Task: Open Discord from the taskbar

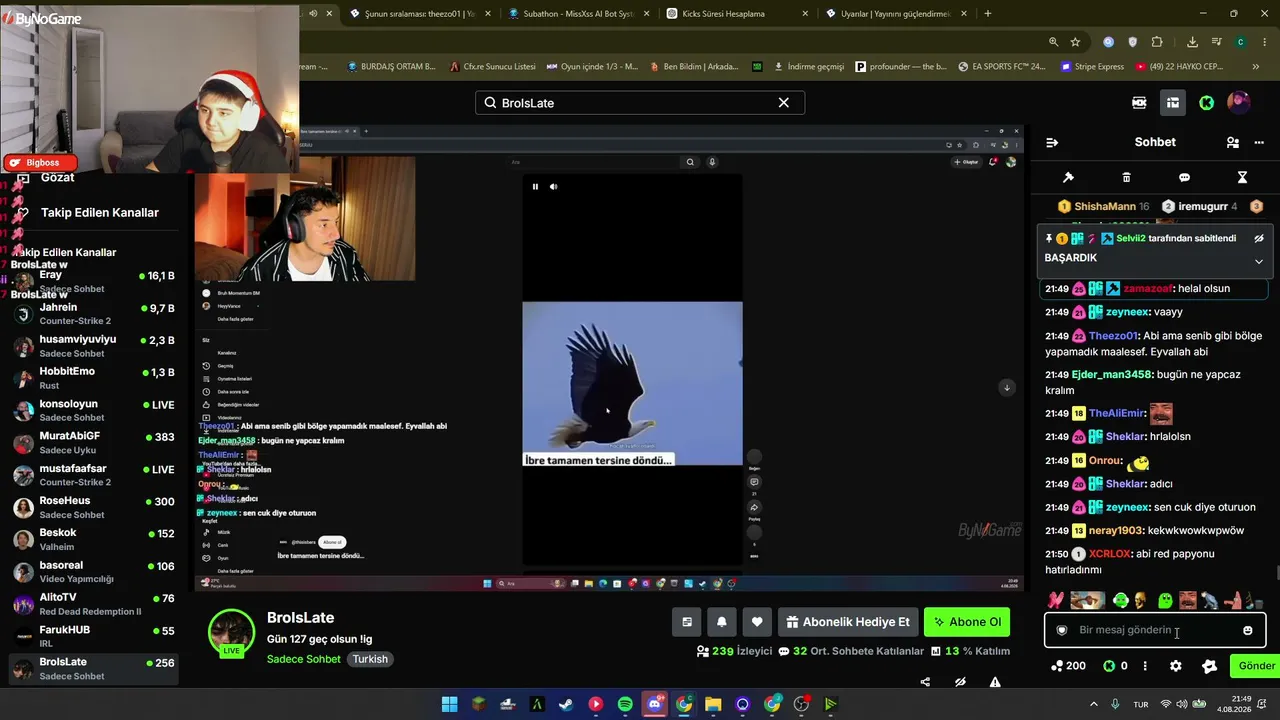Action: click(x=655, y=704)
